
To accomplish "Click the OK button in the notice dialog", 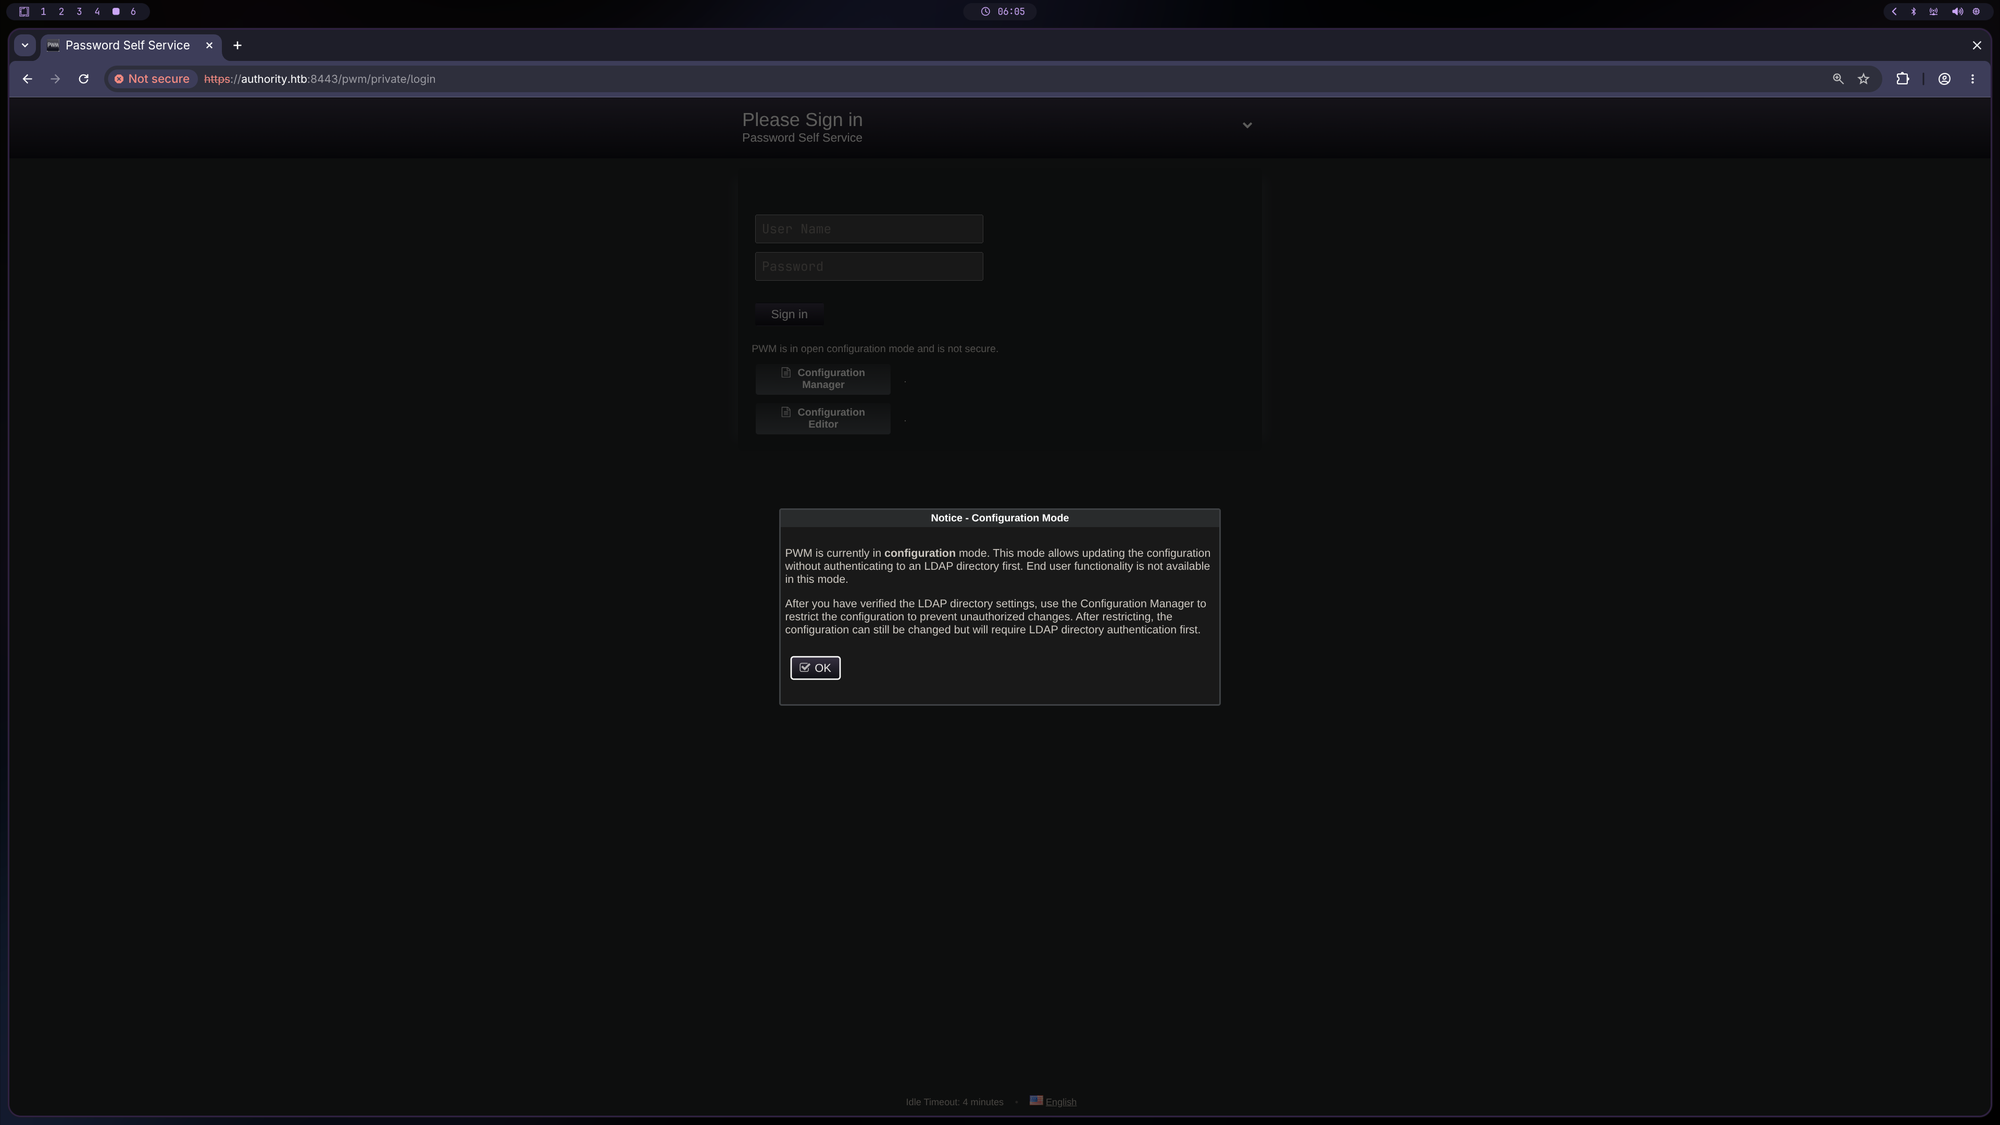I will tap(815, 668).
